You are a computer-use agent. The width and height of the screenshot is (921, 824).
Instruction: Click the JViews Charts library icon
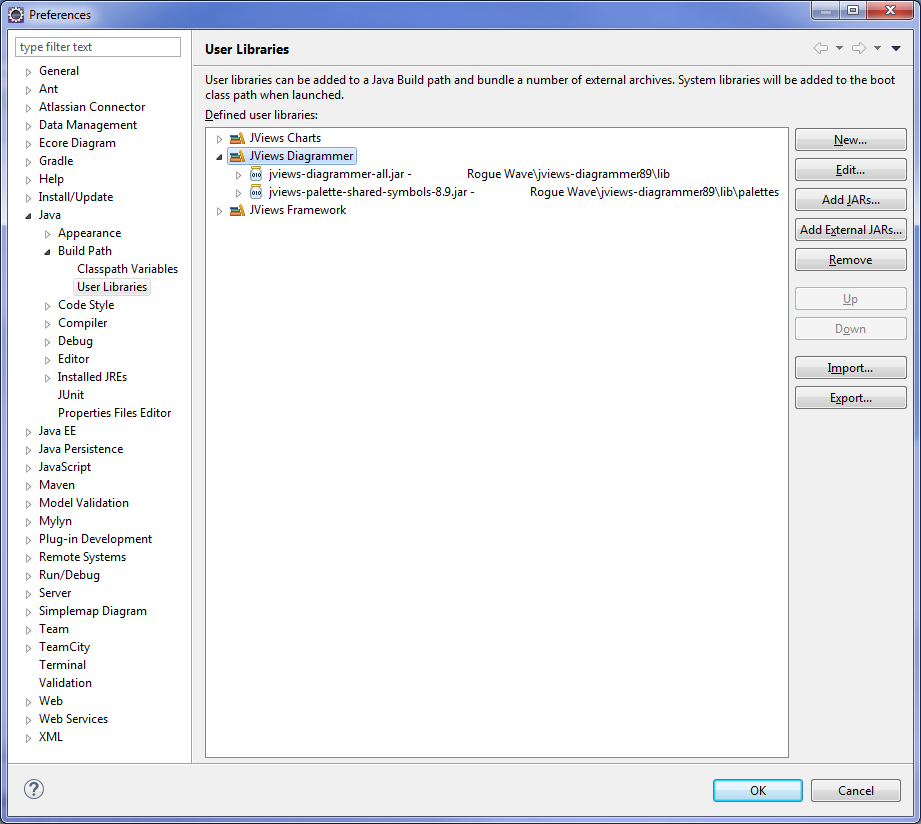point(237,138)
